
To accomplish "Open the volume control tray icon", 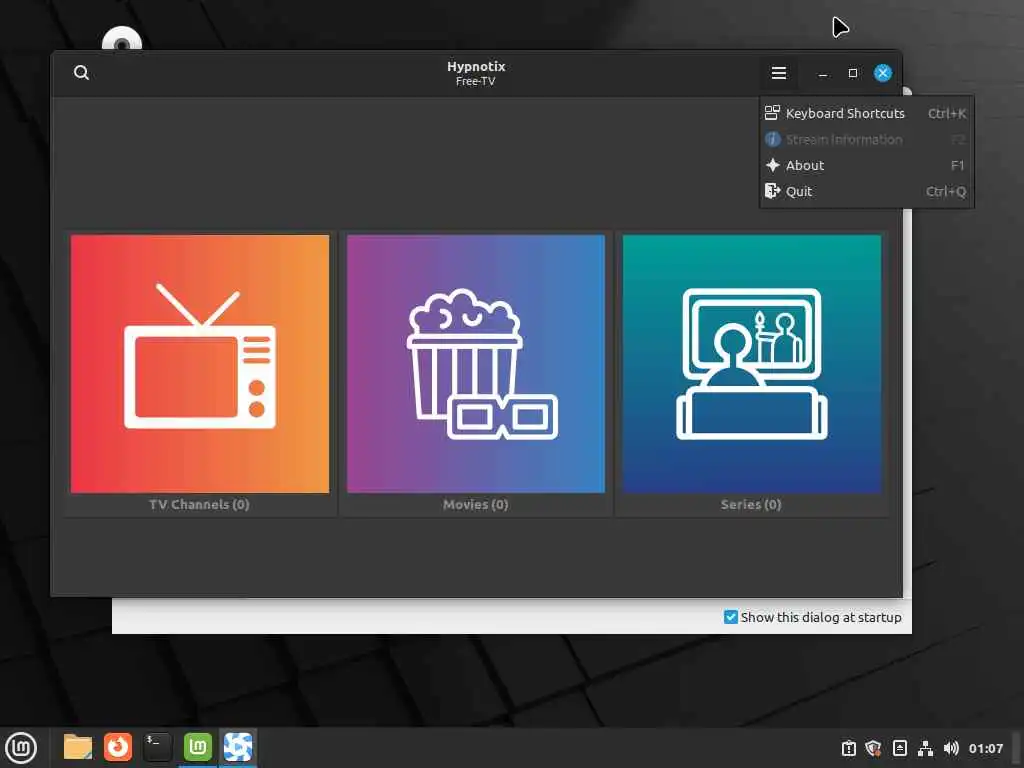I will (x=951, y=748).
